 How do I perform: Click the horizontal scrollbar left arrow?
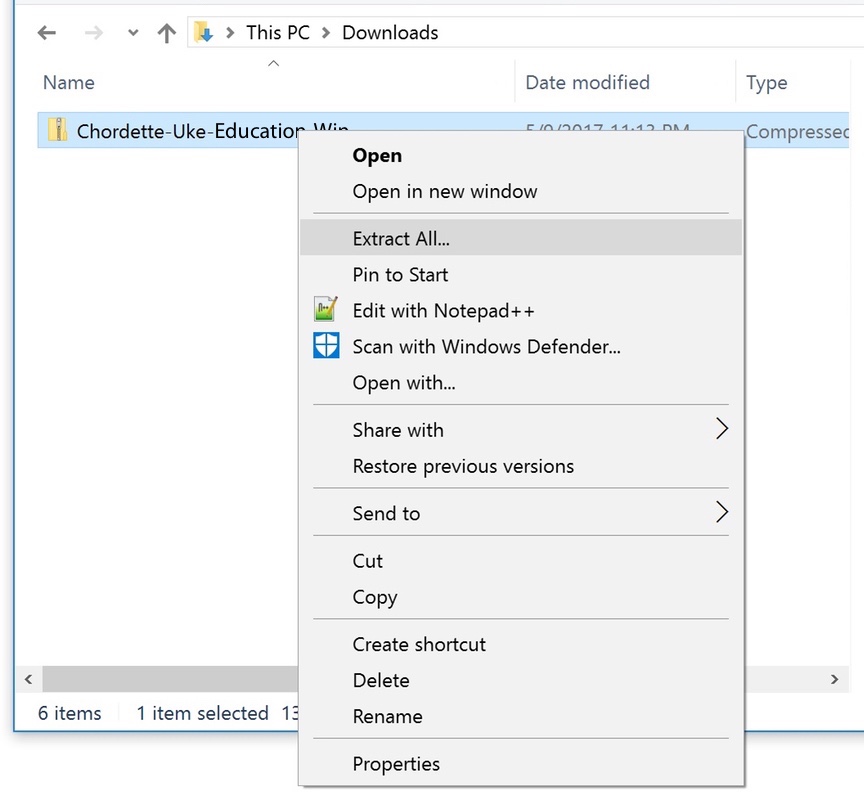pos(28,680)
